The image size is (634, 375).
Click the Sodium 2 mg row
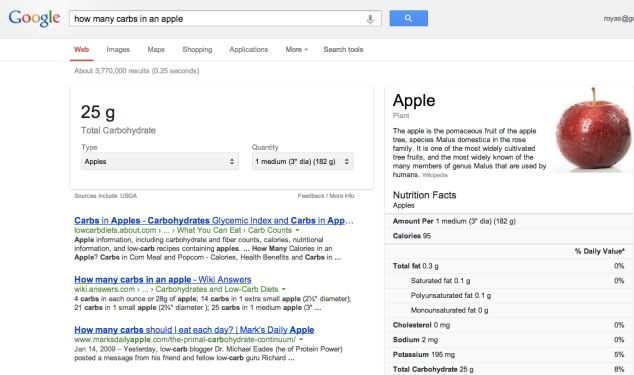(509, 340)
